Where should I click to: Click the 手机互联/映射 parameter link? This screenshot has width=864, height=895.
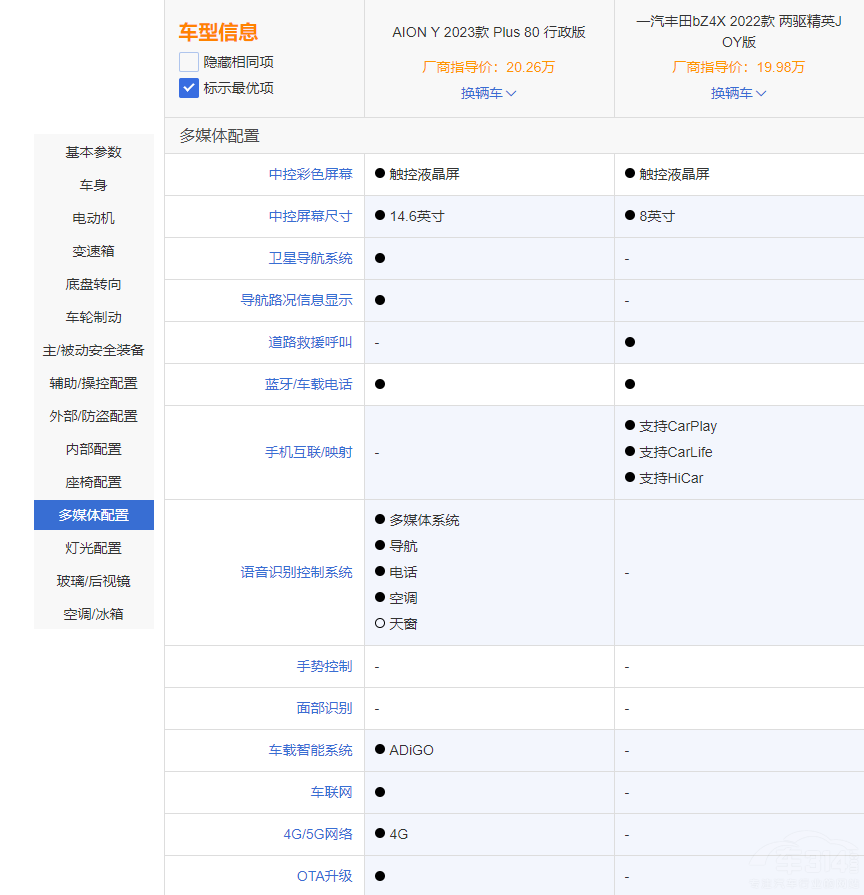tap(308, 452)
